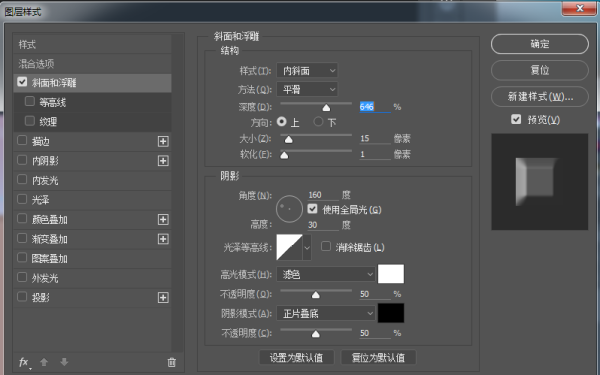Click the 复位 button
The width and height of the screenshot is (600, 375).
coord(540,70)
